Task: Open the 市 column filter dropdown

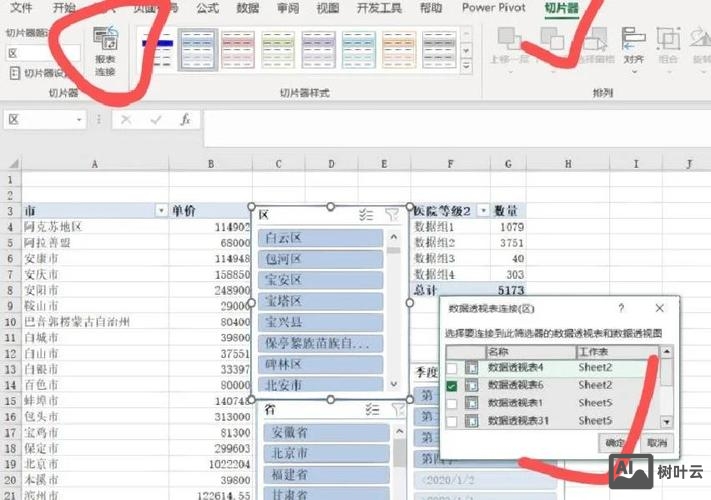Action: coord(161,211)
